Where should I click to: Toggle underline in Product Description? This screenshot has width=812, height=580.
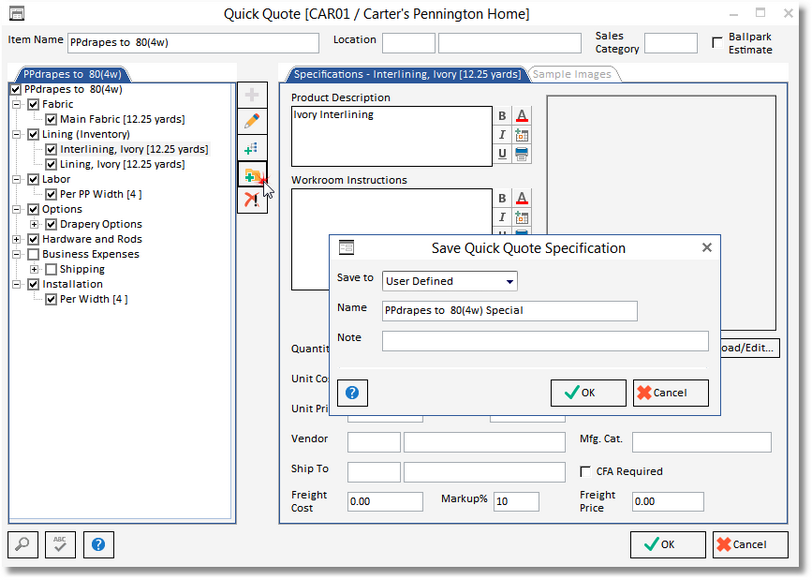point(502,154)
